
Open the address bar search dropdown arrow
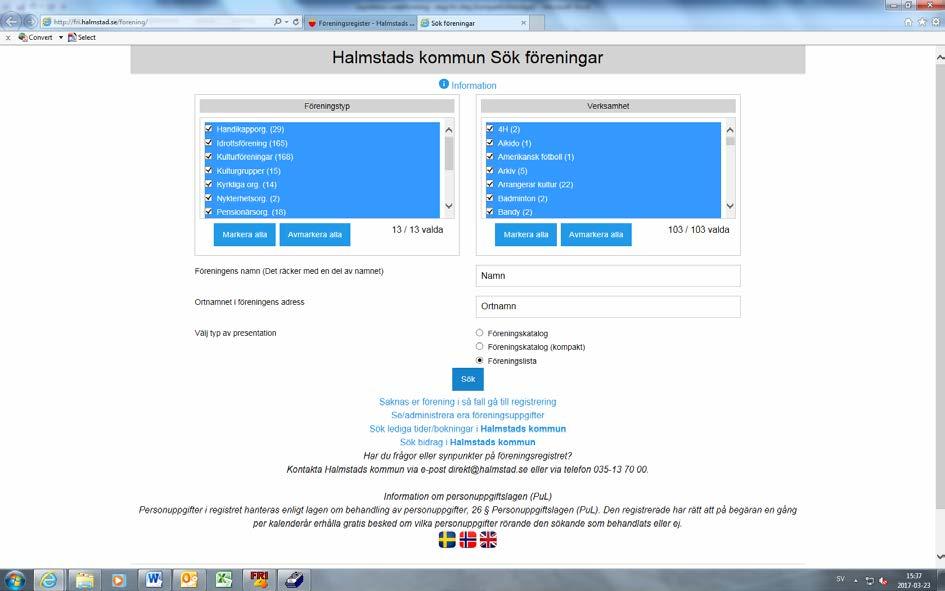coord(286,22)
